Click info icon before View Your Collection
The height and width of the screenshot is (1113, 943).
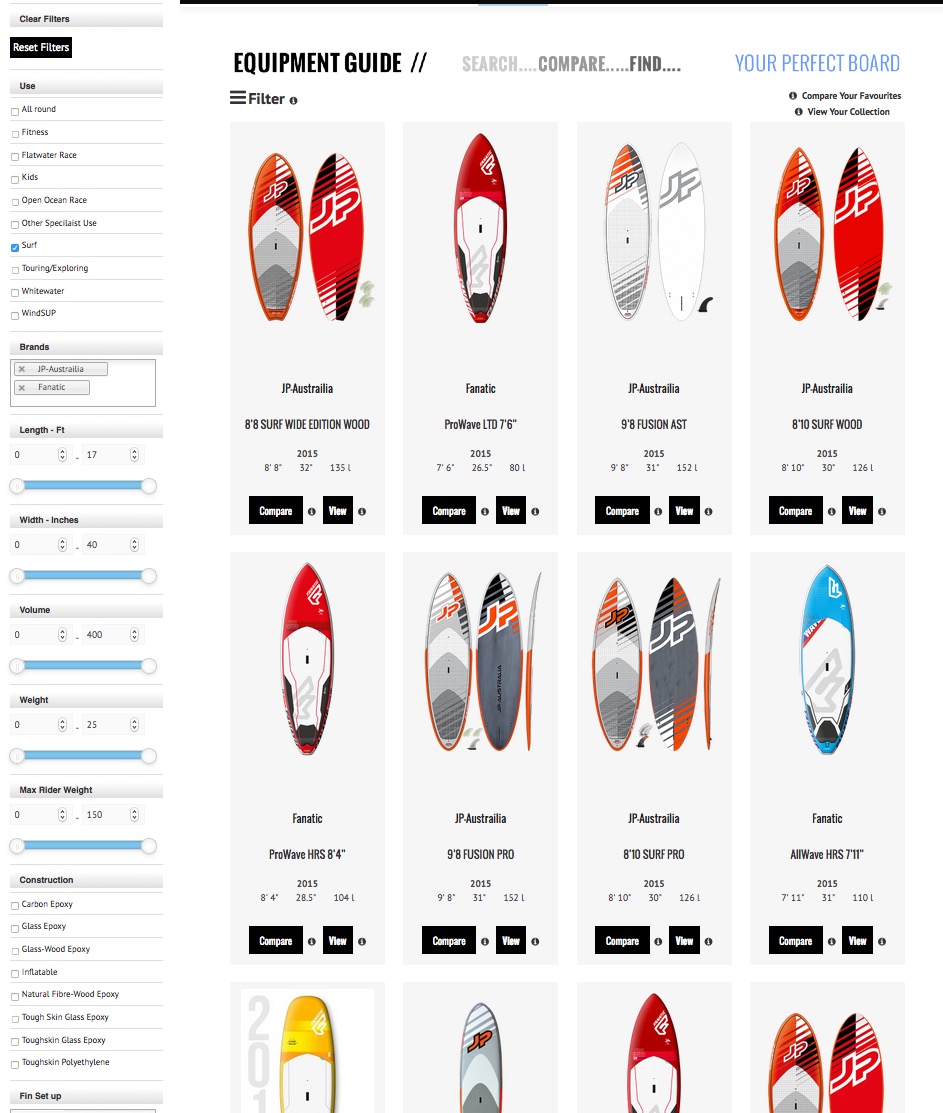(x=798, y=111)
